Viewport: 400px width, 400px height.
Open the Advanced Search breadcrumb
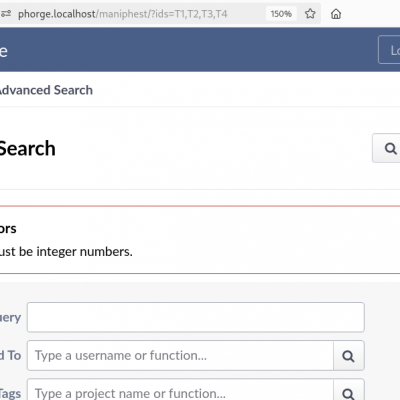click(x=46, y=90)
